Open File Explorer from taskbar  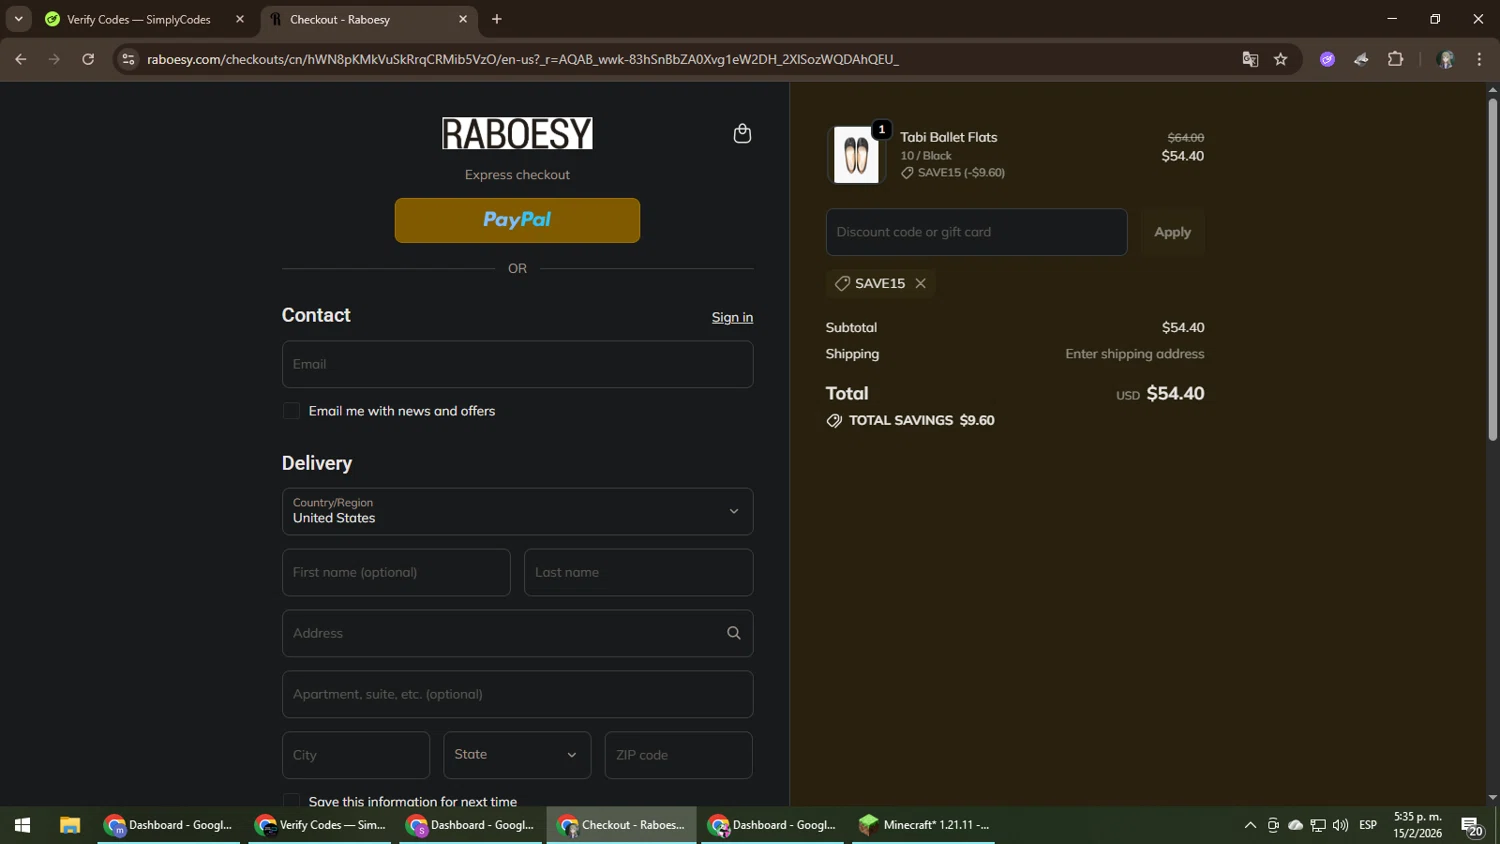[69, 825]
